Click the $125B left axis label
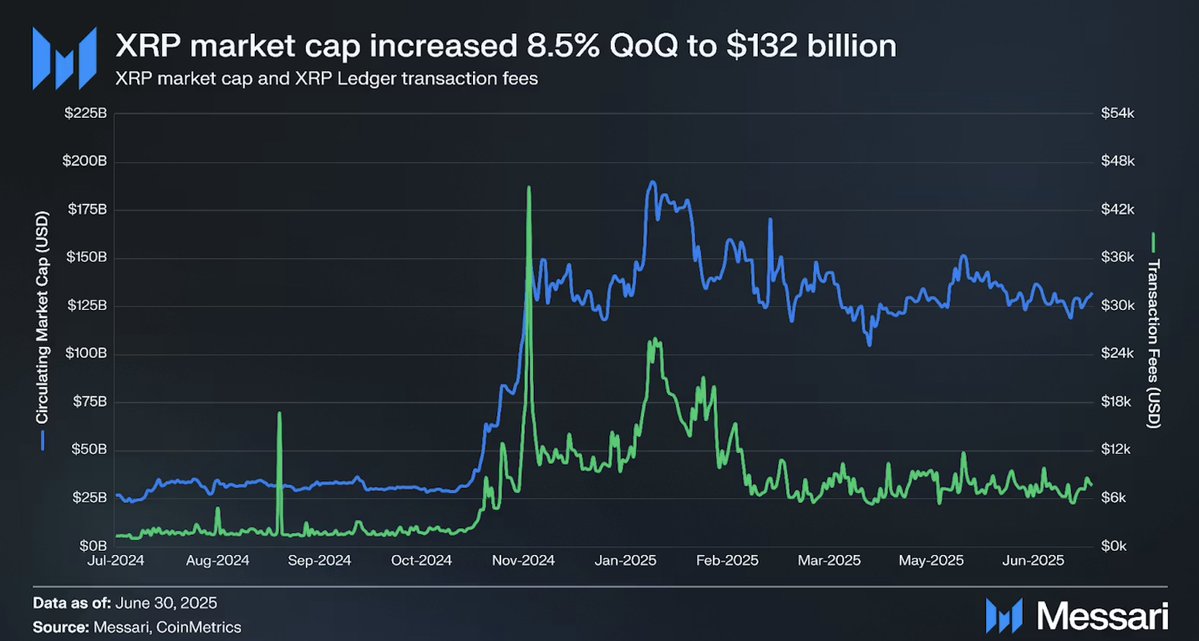The height and width of the screenshot is (641, 1199). 86,306
